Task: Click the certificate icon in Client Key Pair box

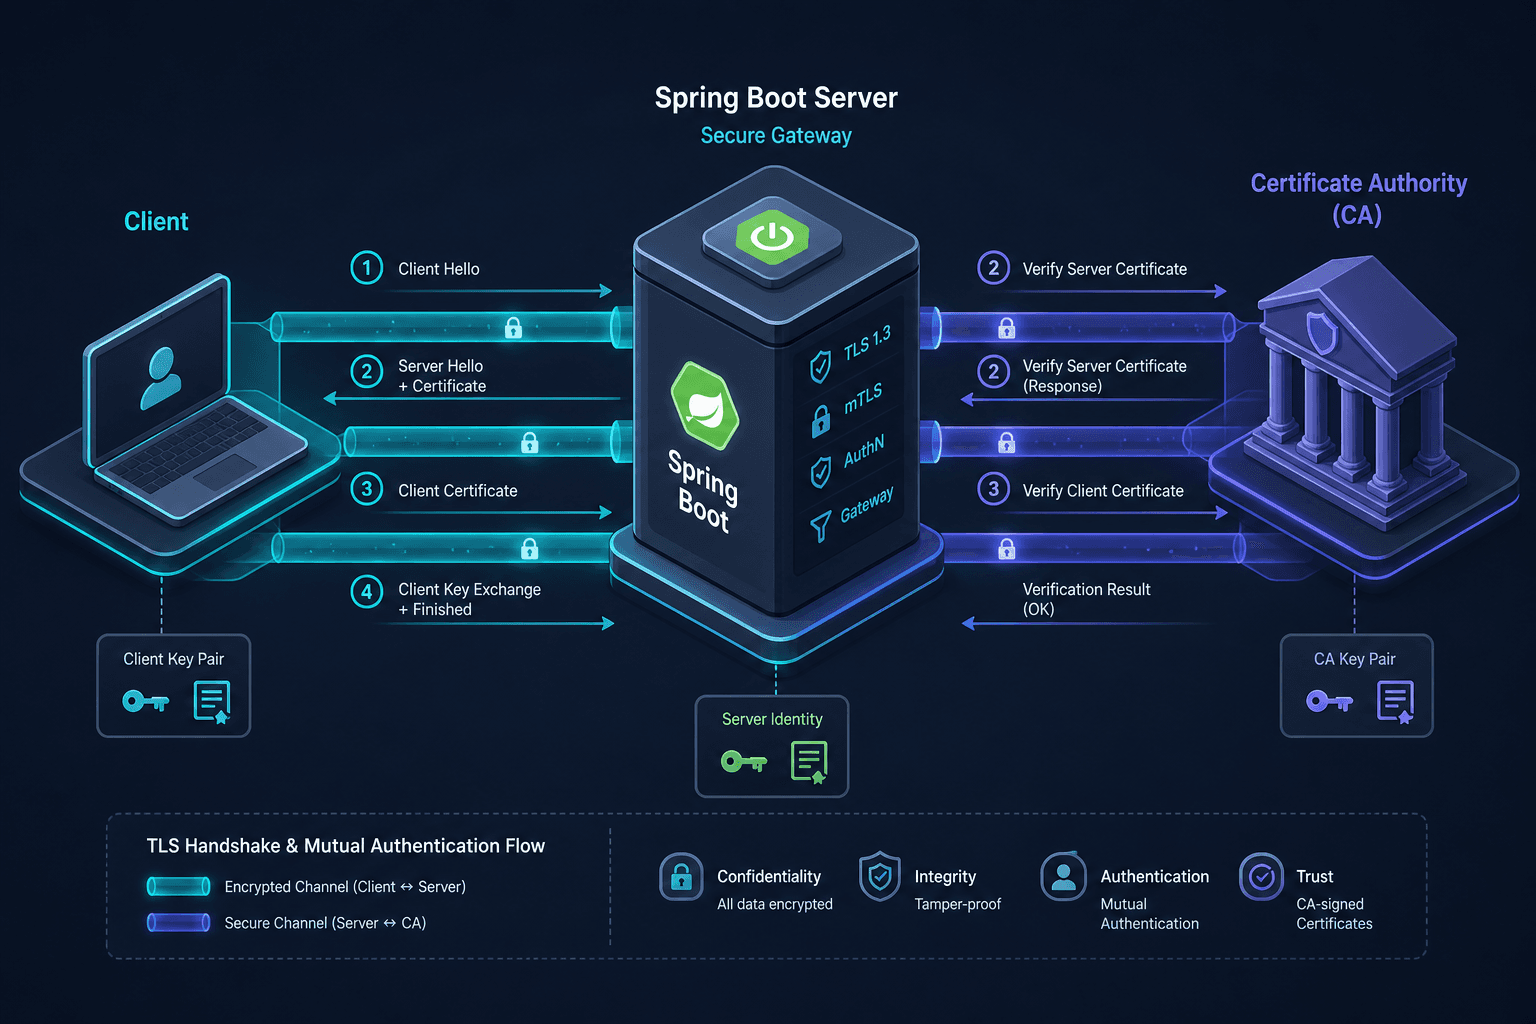Action: point(212,702)
